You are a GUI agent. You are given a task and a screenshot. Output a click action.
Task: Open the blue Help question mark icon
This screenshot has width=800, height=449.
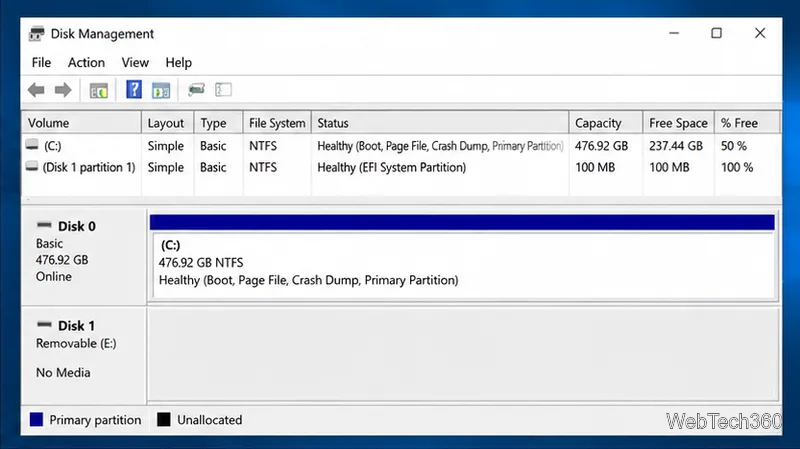click(x=134, y=90)
